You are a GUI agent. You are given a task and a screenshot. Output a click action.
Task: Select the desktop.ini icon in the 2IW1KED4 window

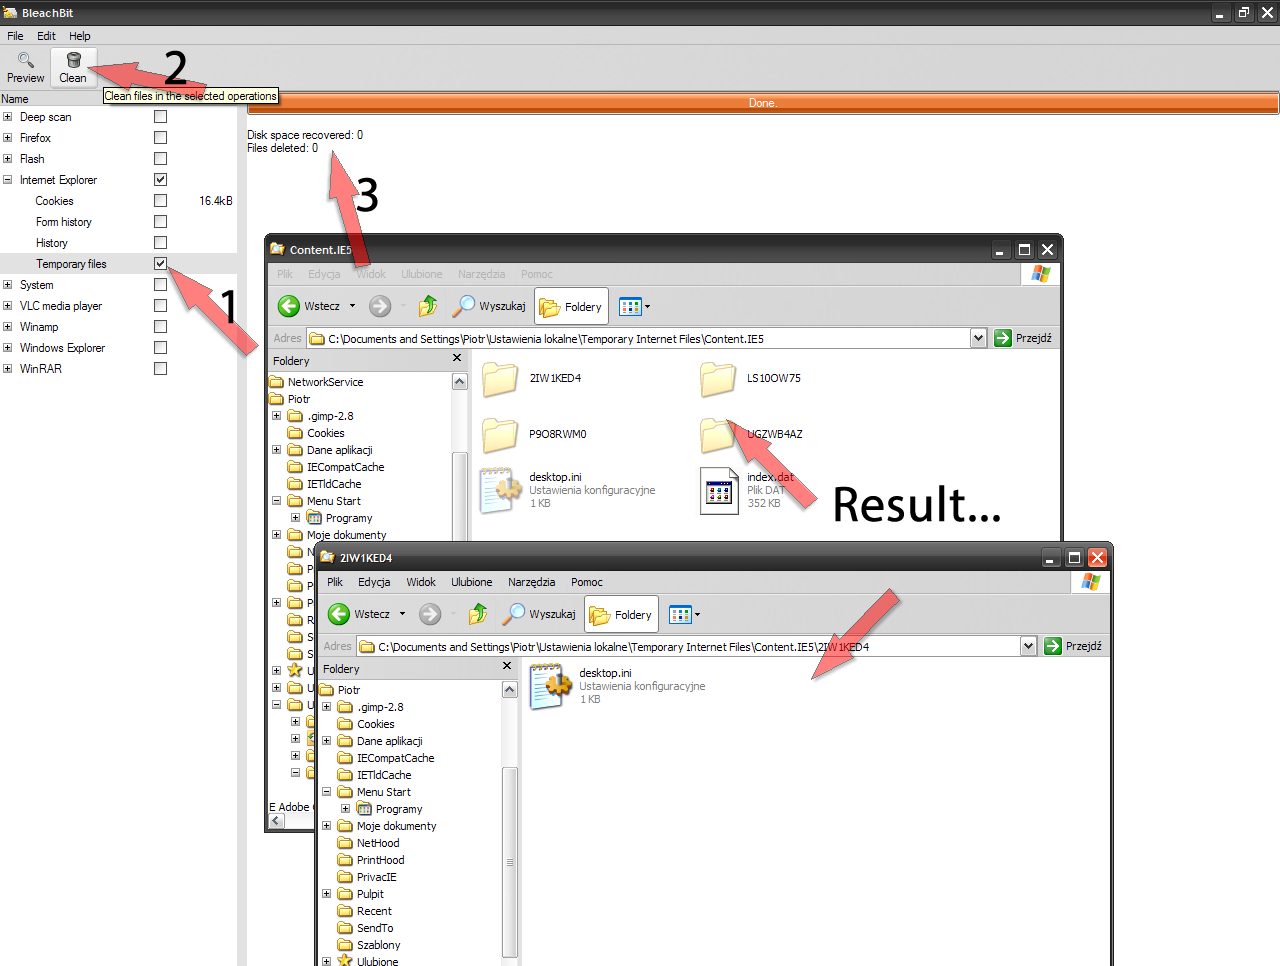tap(550, 687)
